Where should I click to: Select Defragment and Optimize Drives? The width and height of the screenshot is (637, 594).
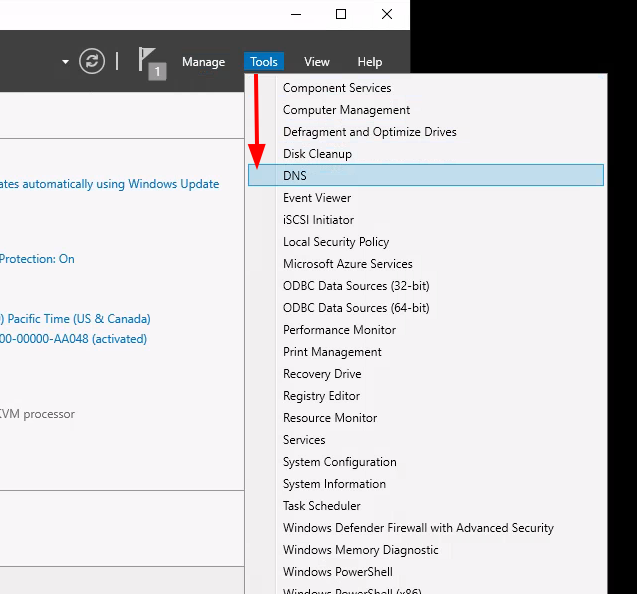(x=426, y=132)
